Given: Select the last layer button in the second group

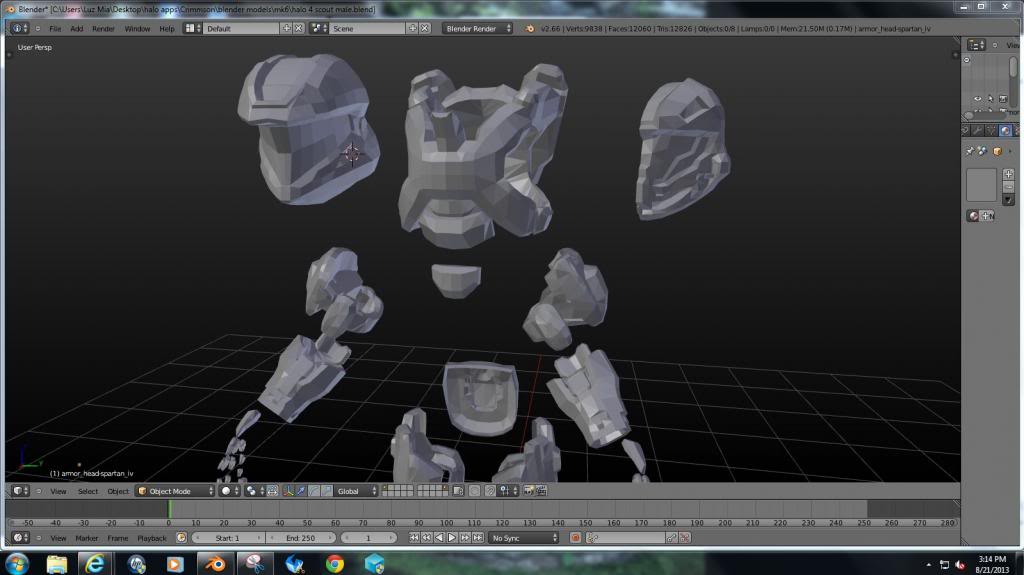Looking at the screenshot, I should click(445, 494).
